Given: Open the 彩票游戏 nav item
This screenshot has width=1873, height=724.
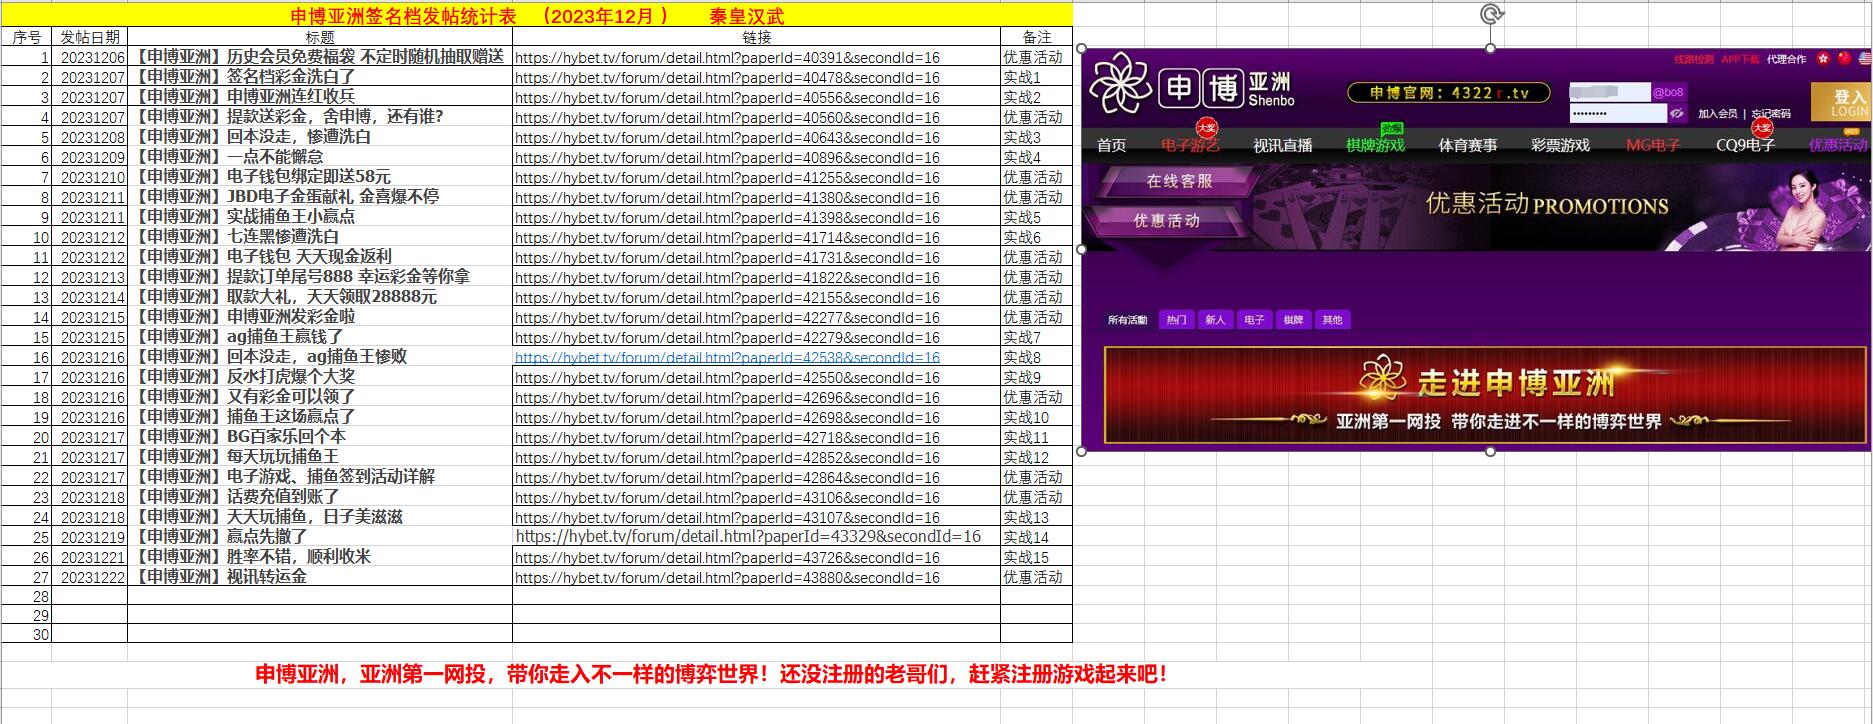Looking at the screenshot, I should coord(1560,146).
